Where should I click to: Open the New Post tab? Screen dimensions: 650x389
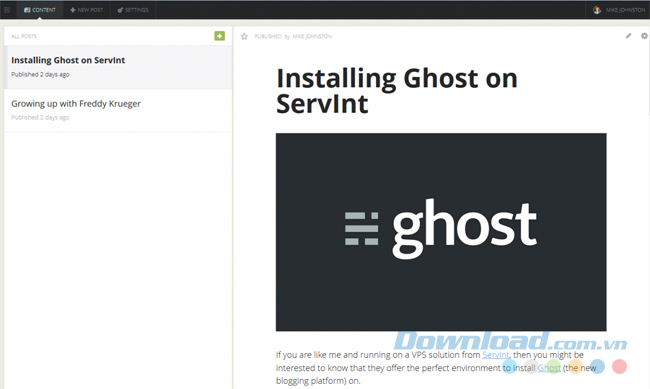tap(87, 10)
